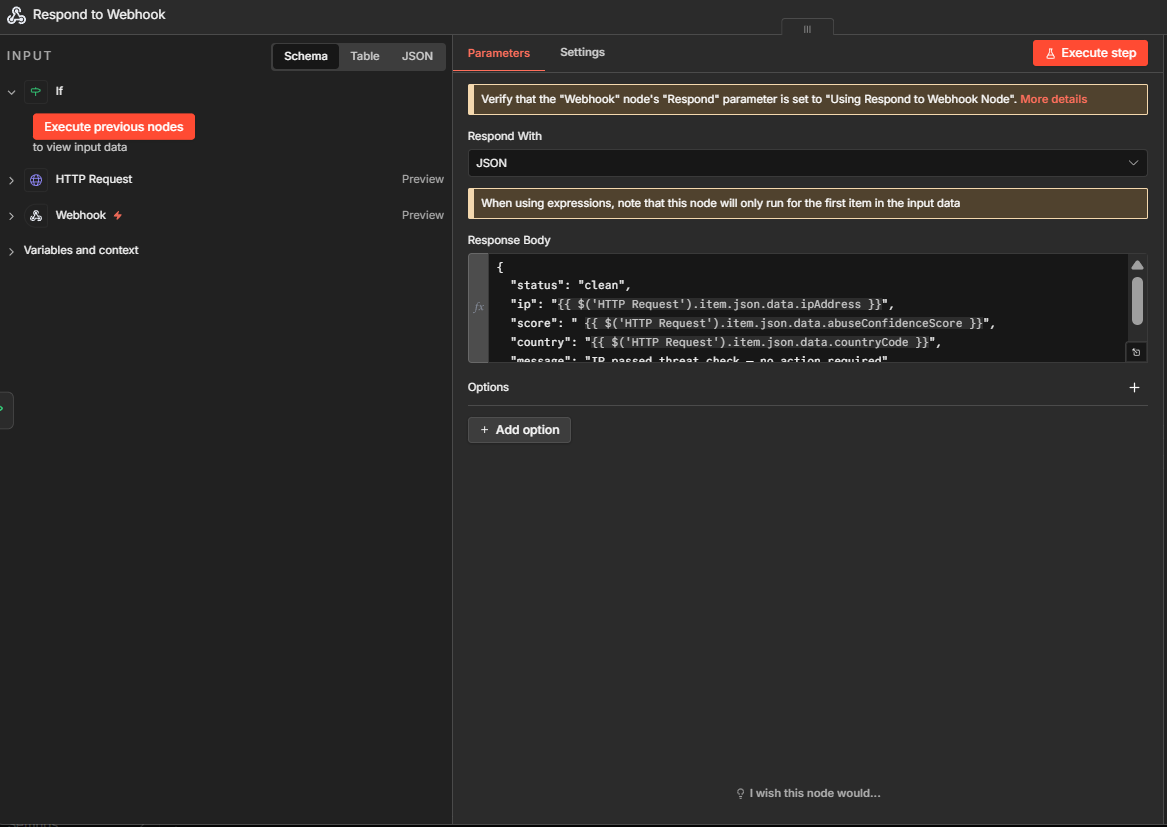The image size is (1167, 827).
Task: Open the Respond With JSON dropdown
Action: tap(808, 163)
